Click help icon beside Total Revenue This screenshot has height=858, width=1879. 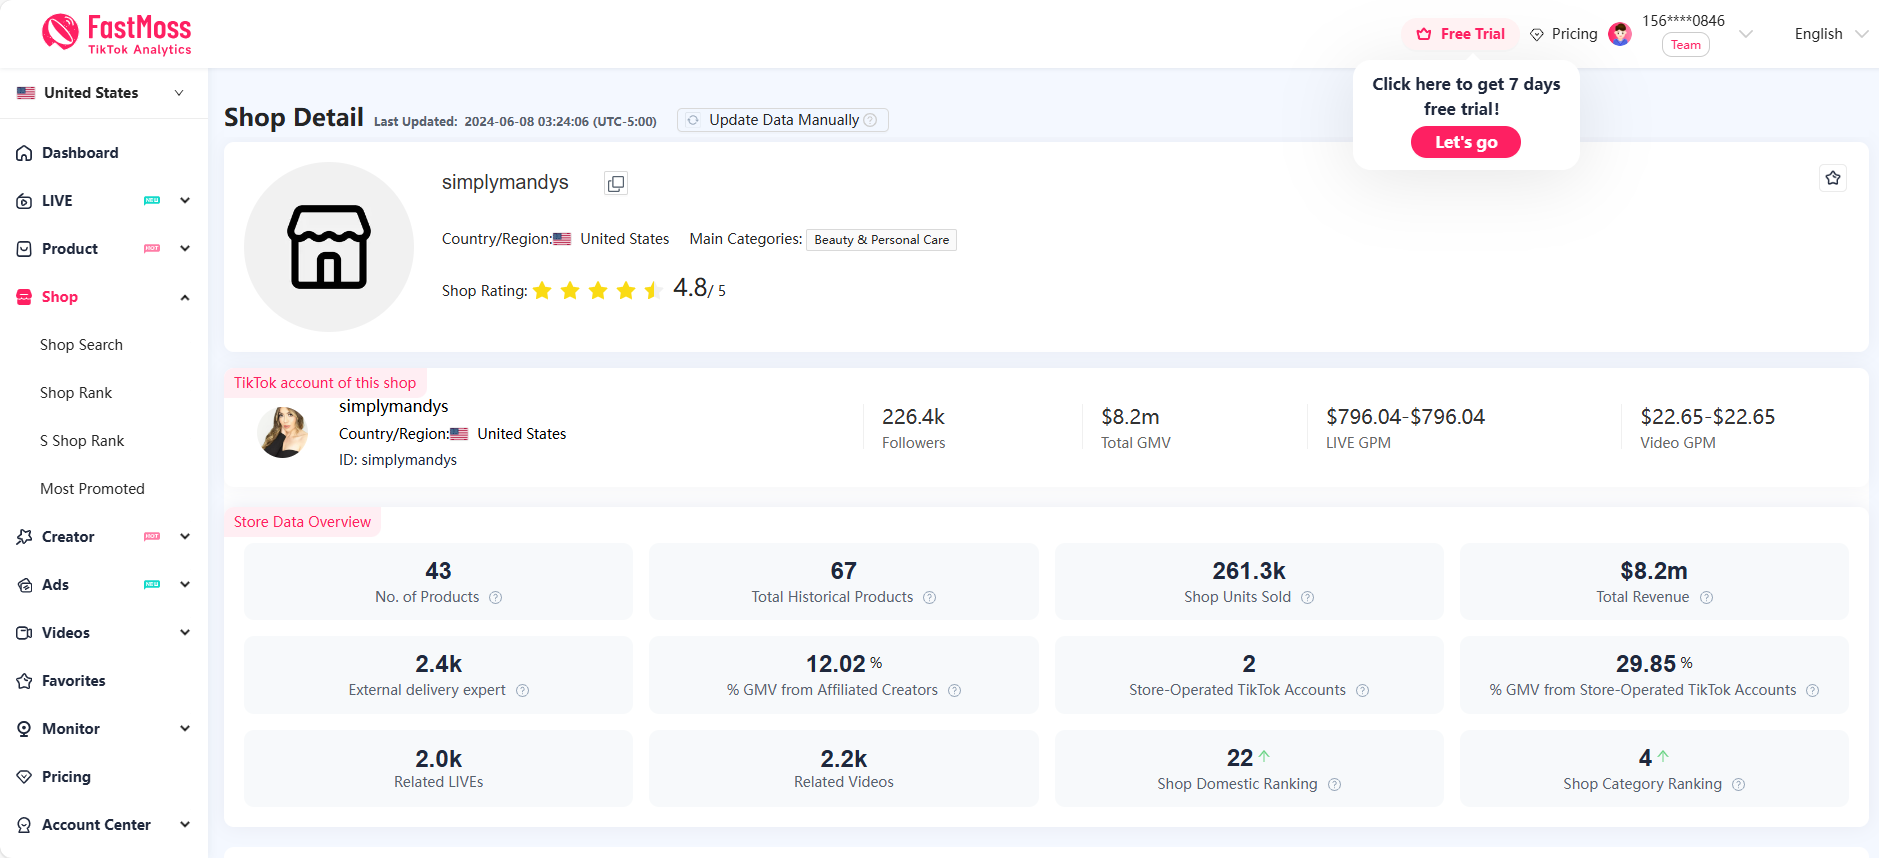pyautogui.click(x=1706, y=598)
